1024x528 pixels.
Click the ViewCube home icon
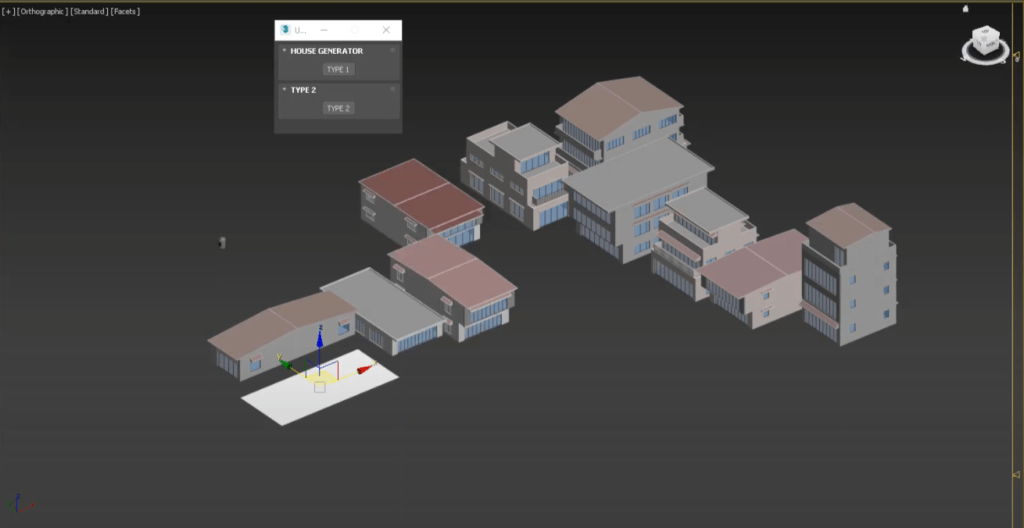(x=965, y=9)
